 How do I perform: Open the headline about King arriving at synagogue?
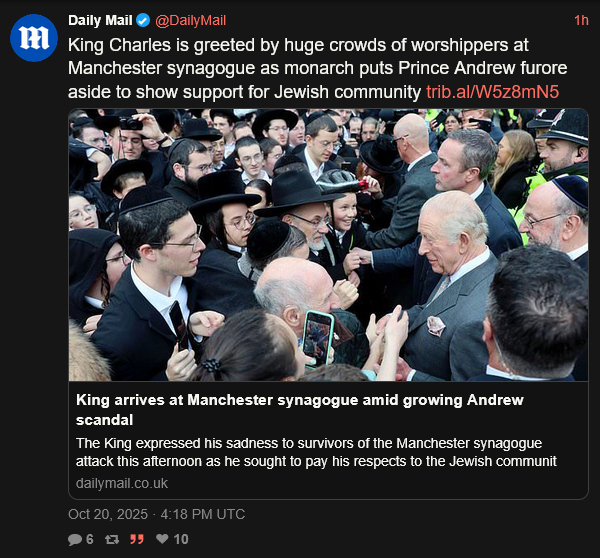coord(300,410)
